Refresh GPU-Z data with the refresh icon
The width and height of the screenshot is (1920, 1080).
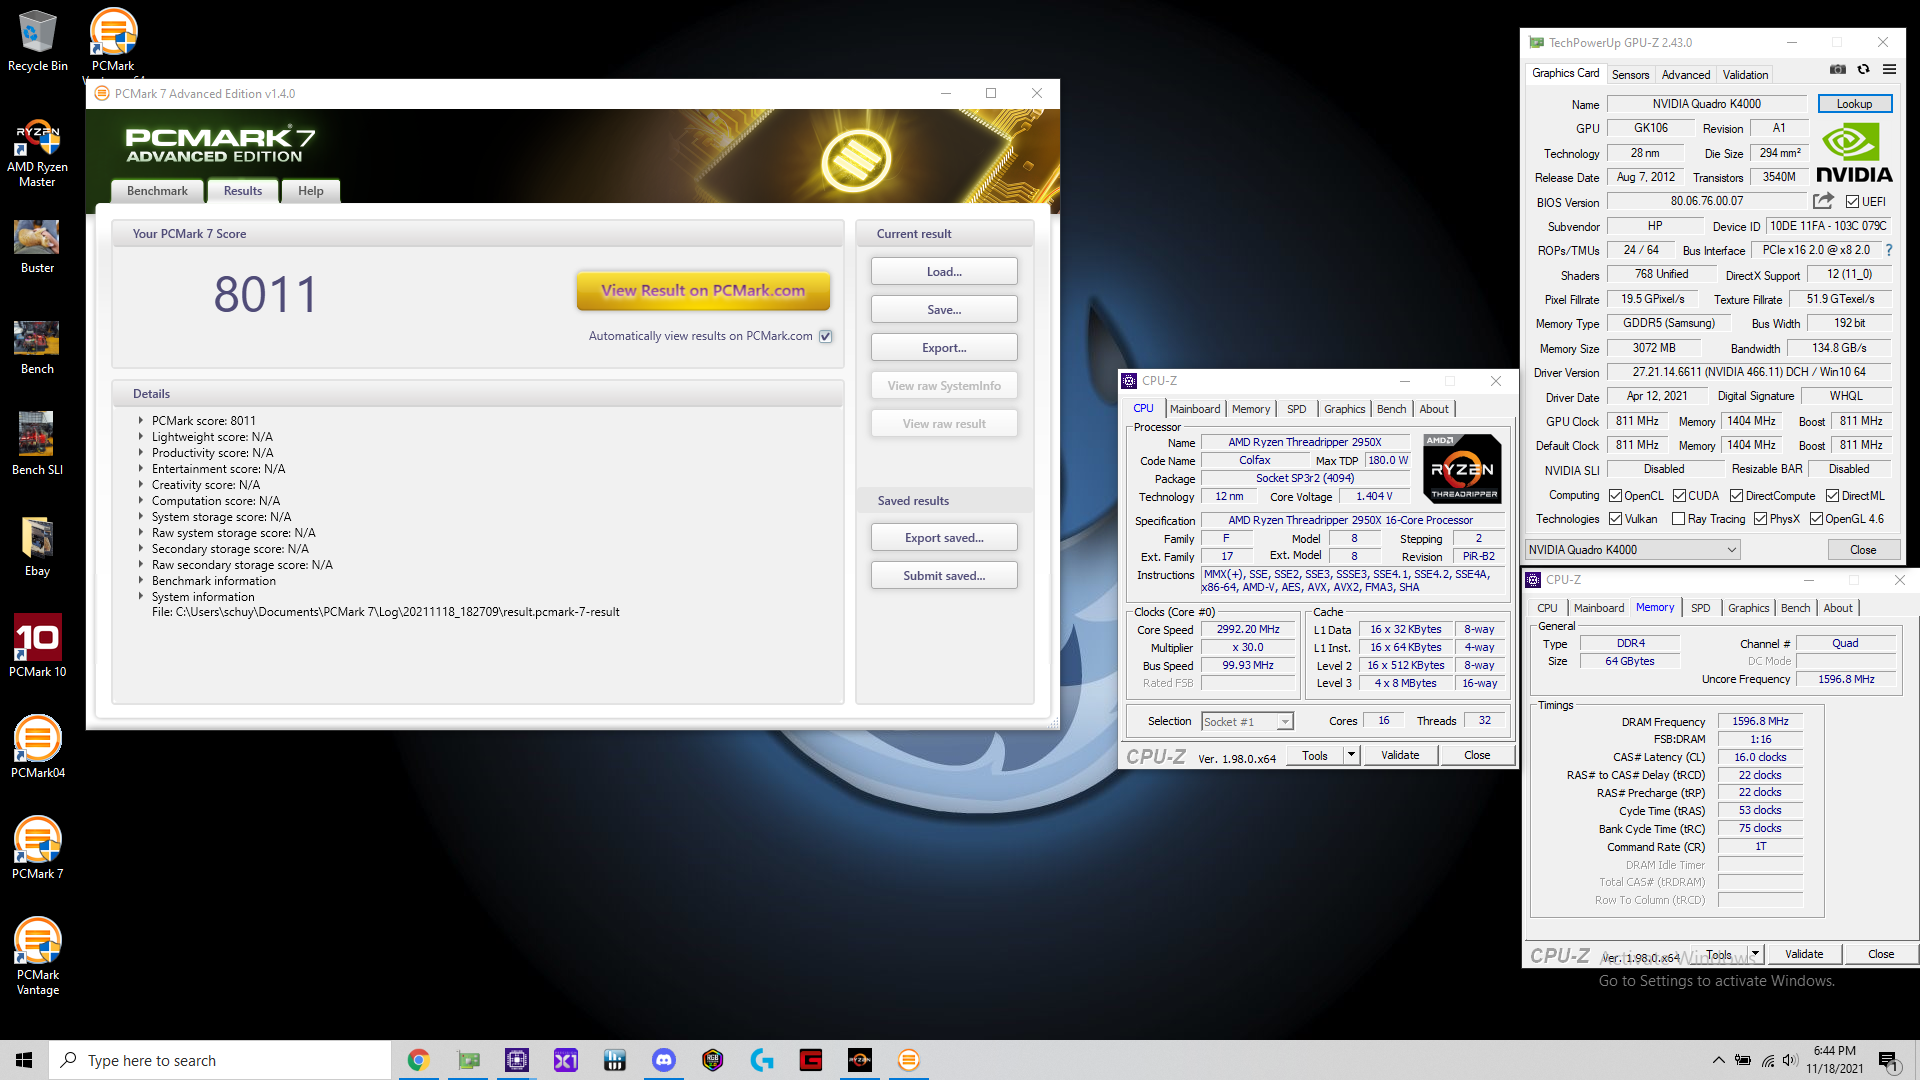point(1863,69)
